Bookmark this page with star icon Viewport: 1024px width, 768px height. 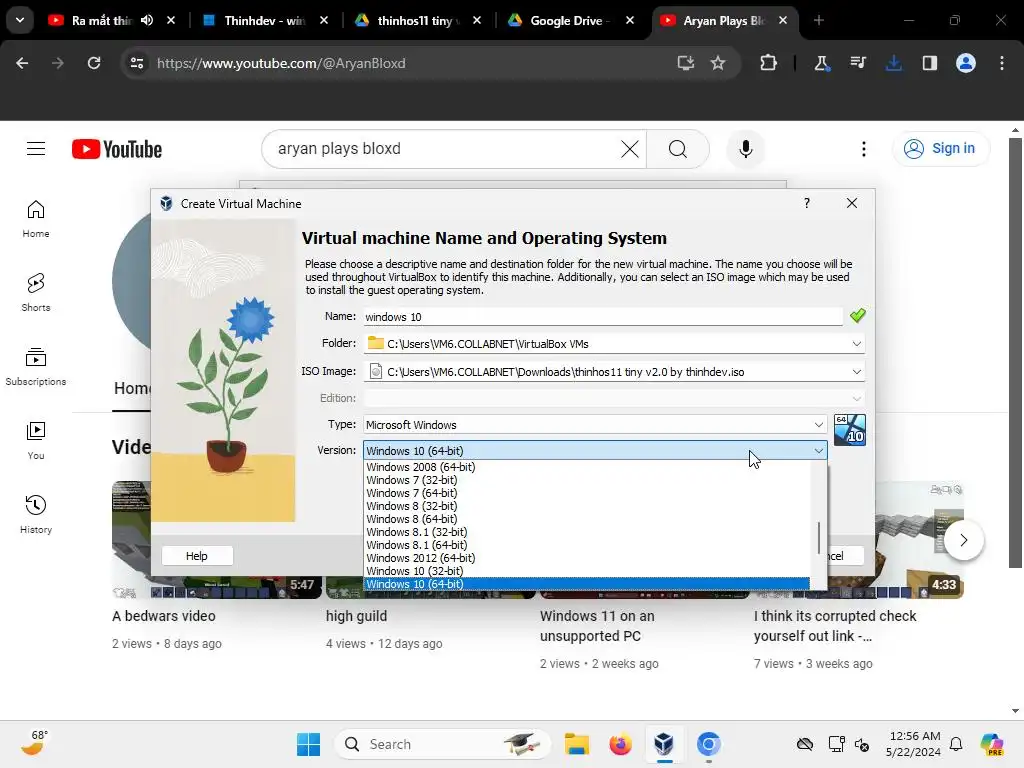pos(718,63)
